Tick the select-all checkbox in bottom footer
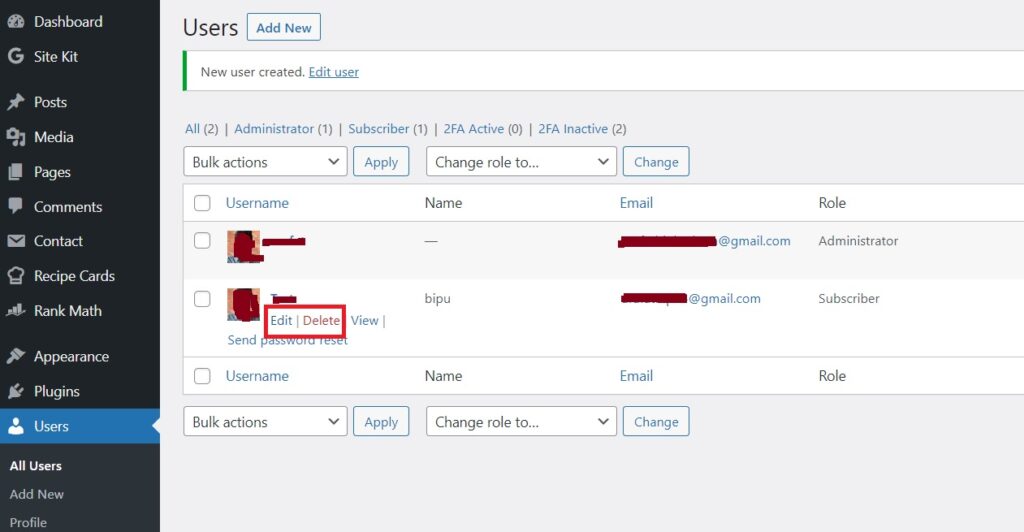The image size is (1024, 532). click(202, 376)
